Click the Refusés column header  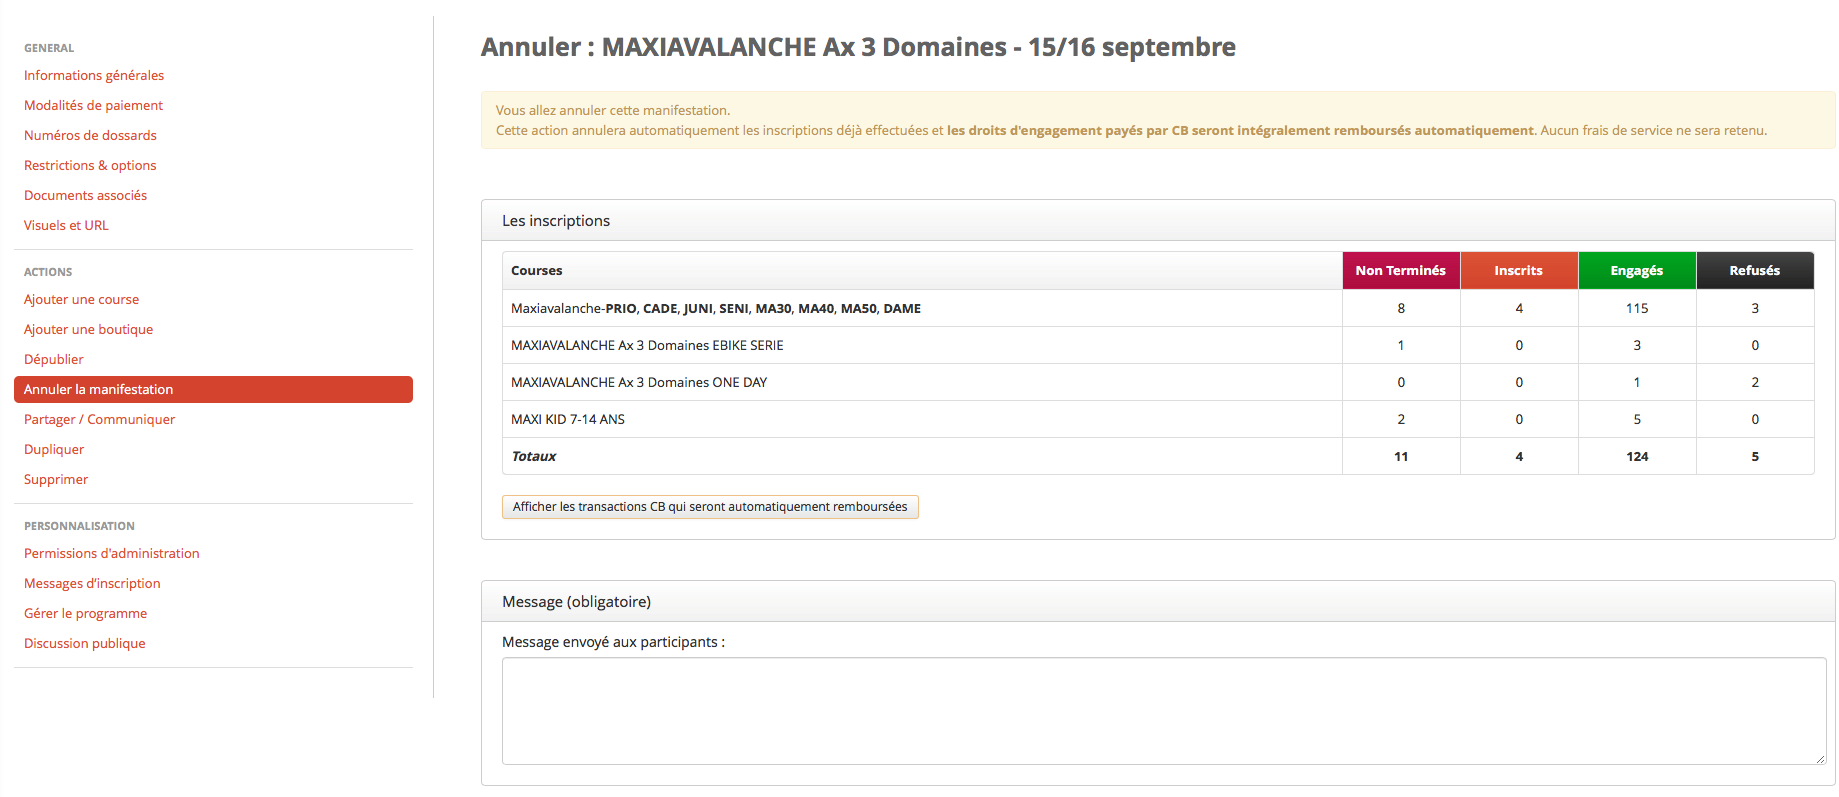point(1755,271)
